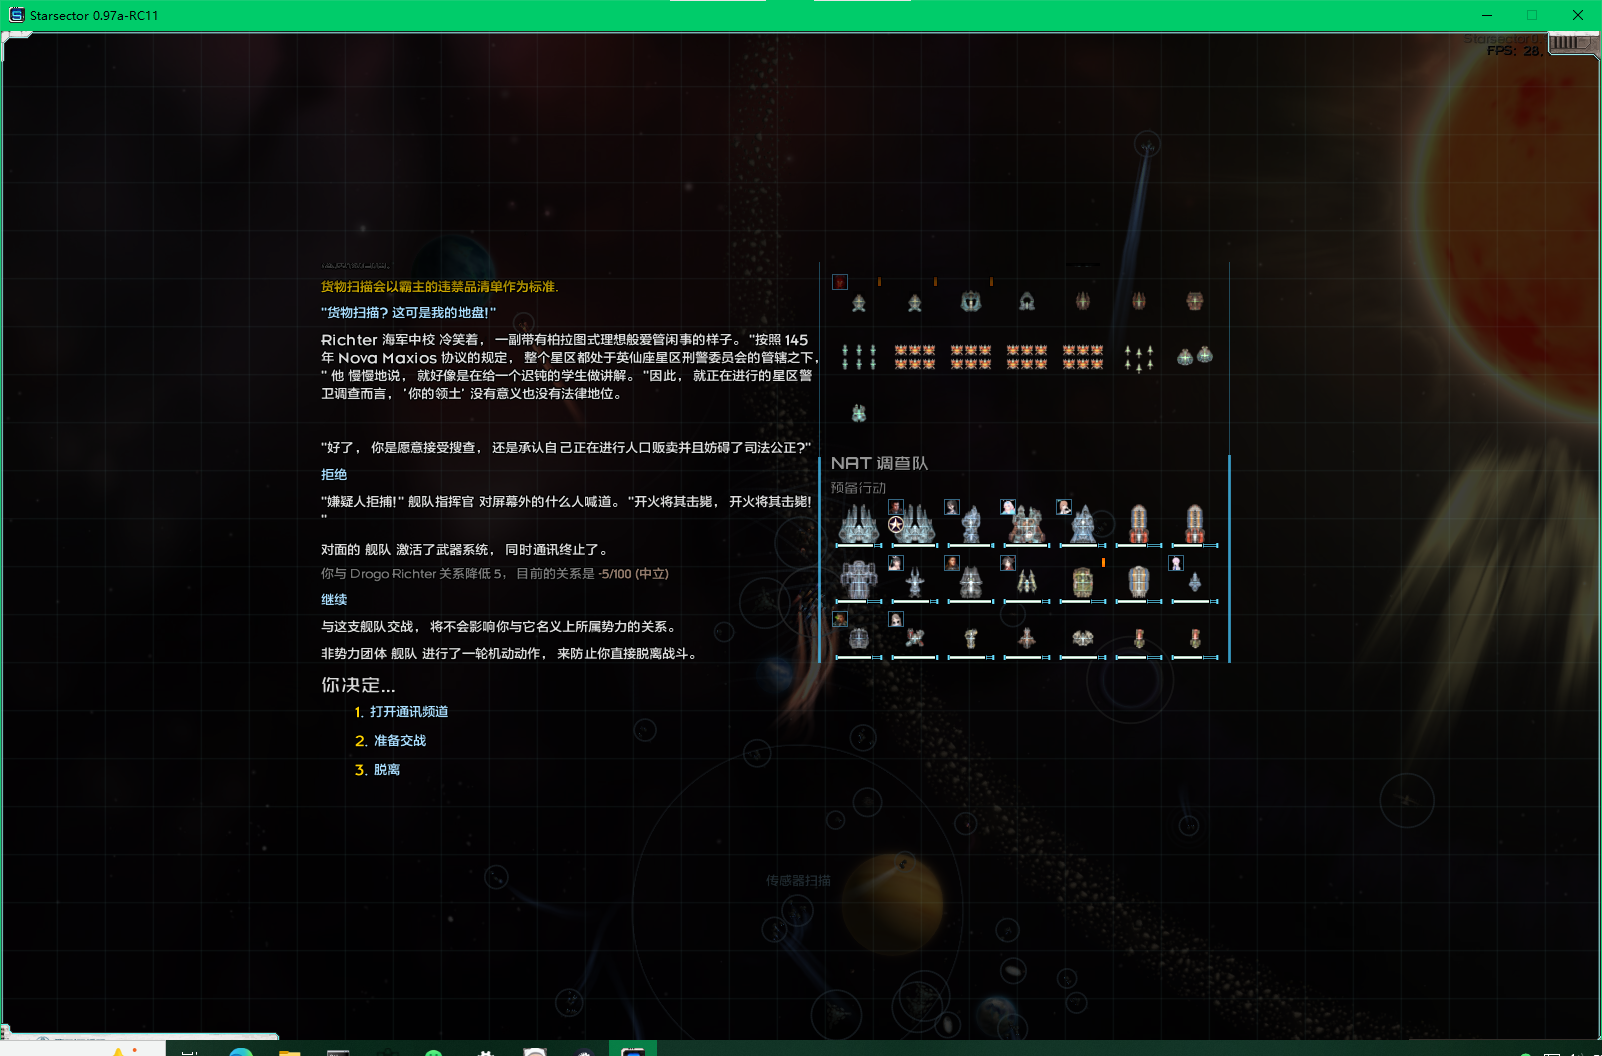Click the red enemy commander portrait top-left of fleet grid
Screen dimensions: 1602x1056
click(x=839, y=282)
